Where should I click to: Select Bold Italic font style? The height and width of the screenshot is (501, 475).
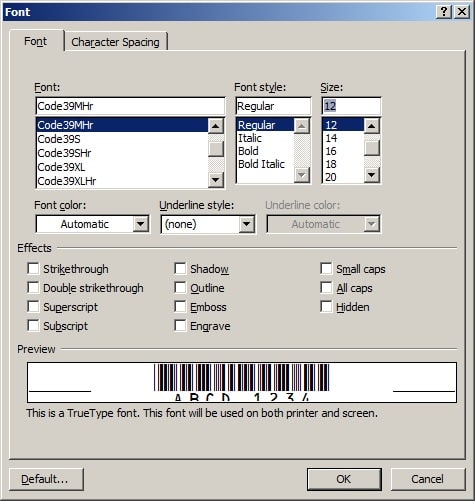[x=265, y=164]
